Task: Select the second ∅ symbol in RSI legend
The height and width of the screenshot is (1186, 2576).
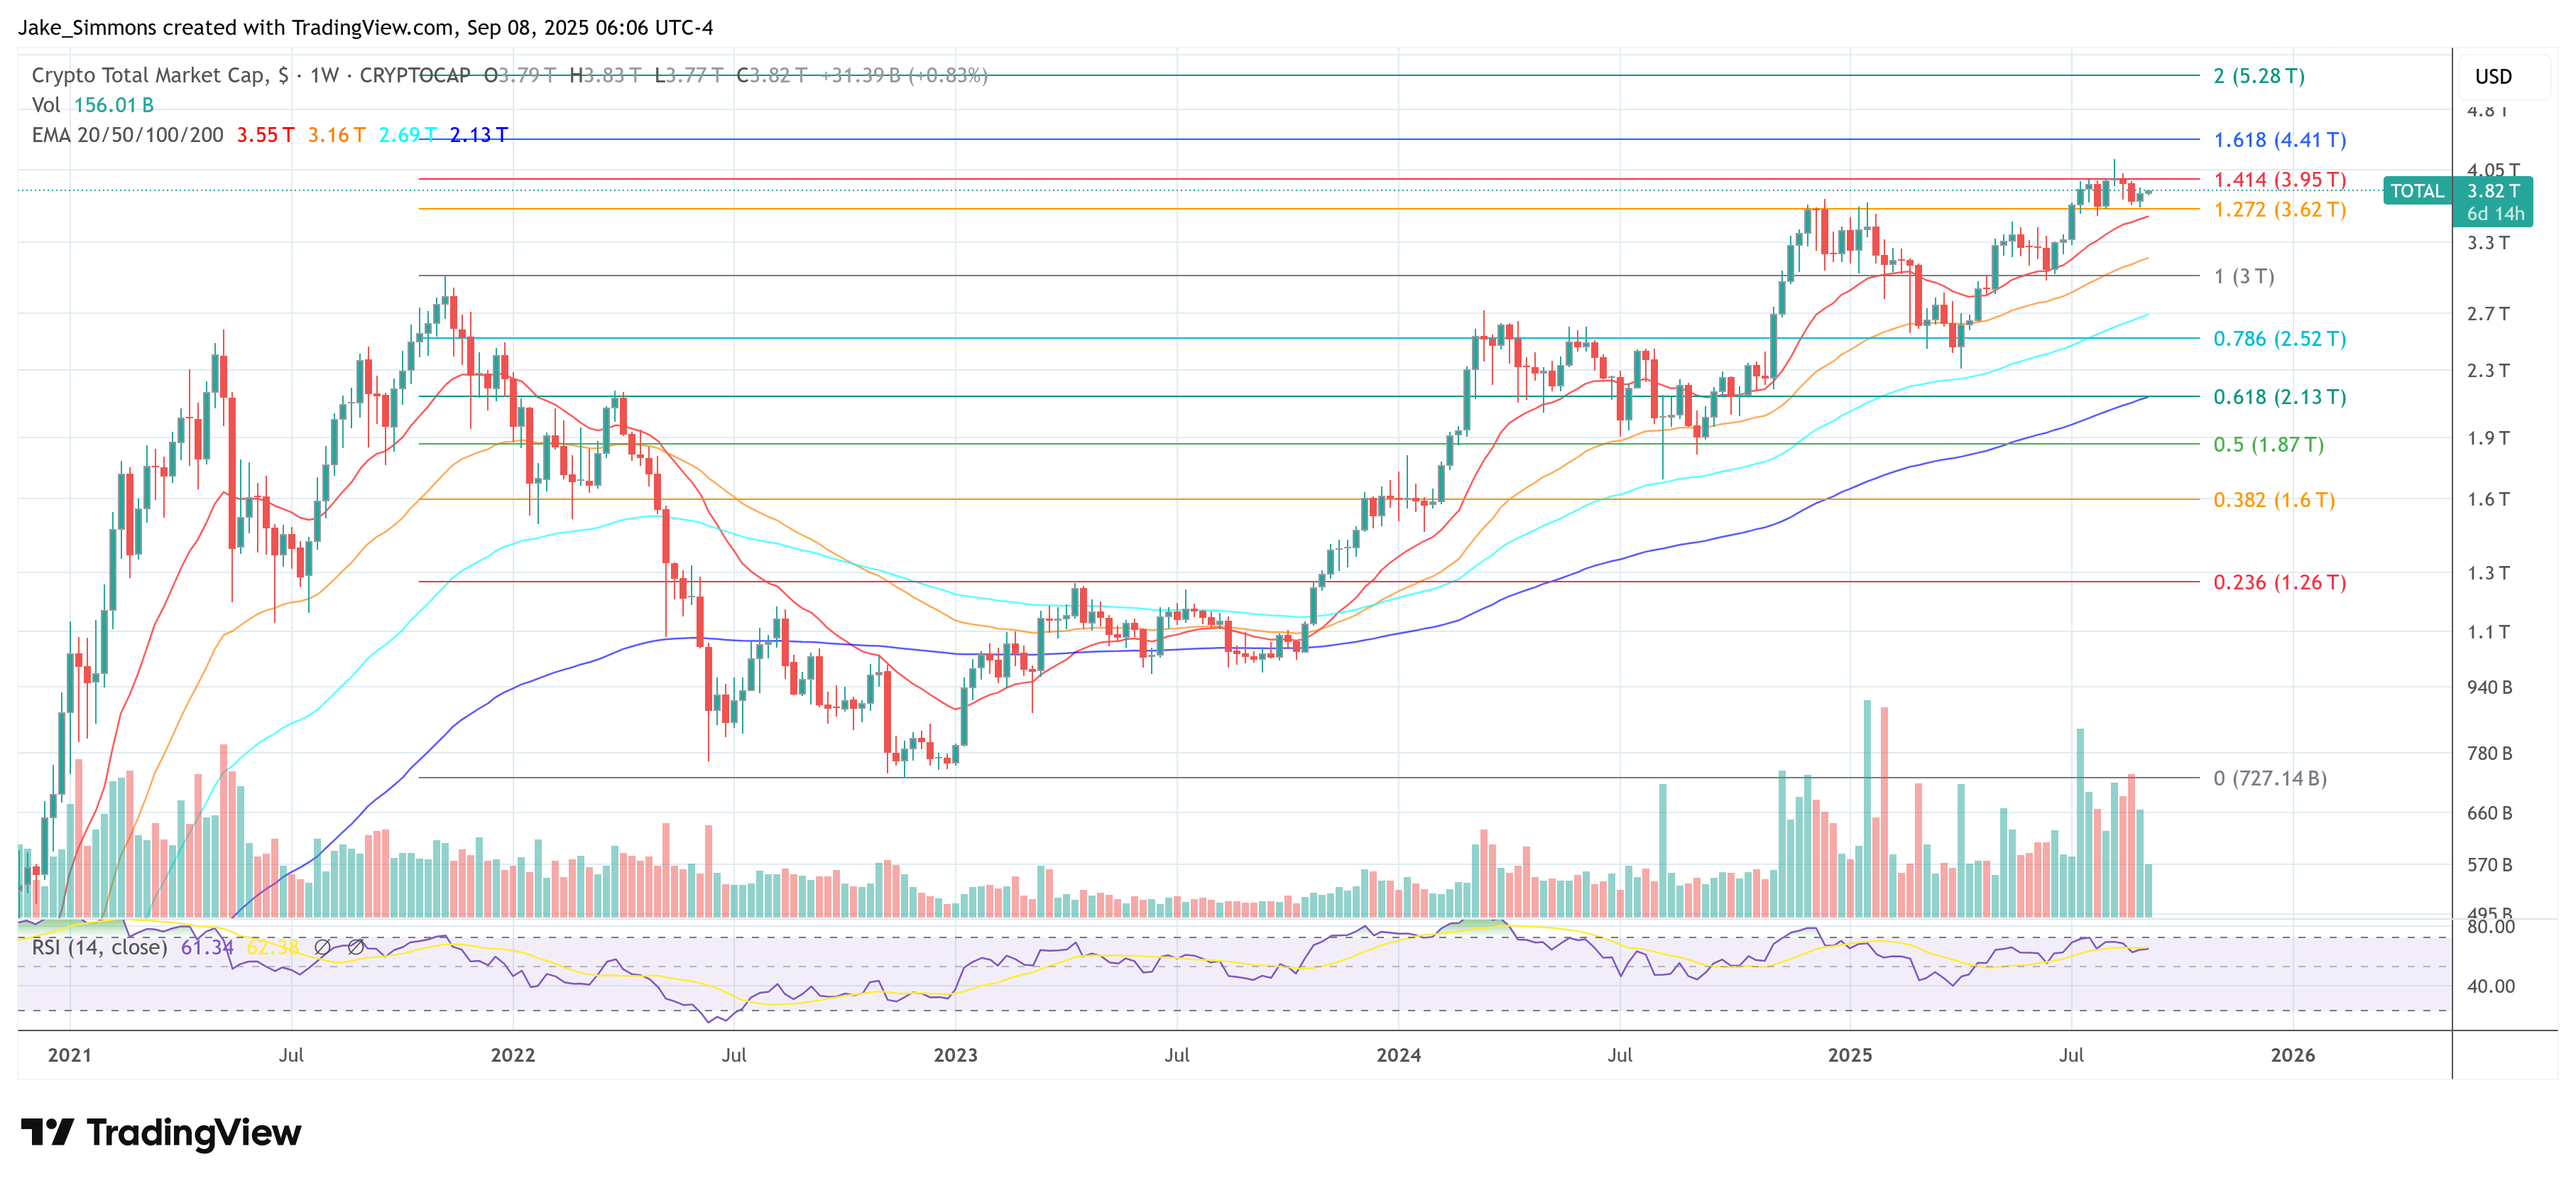Action: [356, 946]
